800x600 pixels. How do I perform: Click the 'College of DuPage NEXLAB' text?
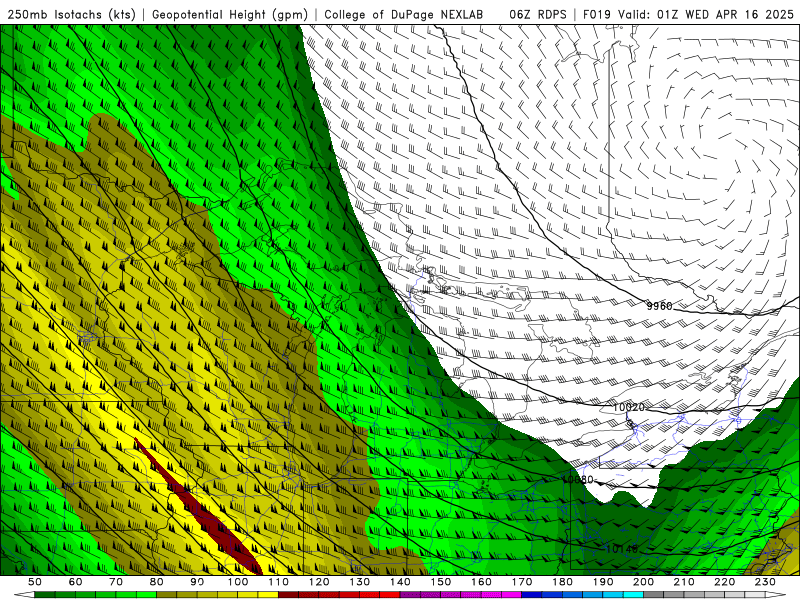(x=404, y=14)
